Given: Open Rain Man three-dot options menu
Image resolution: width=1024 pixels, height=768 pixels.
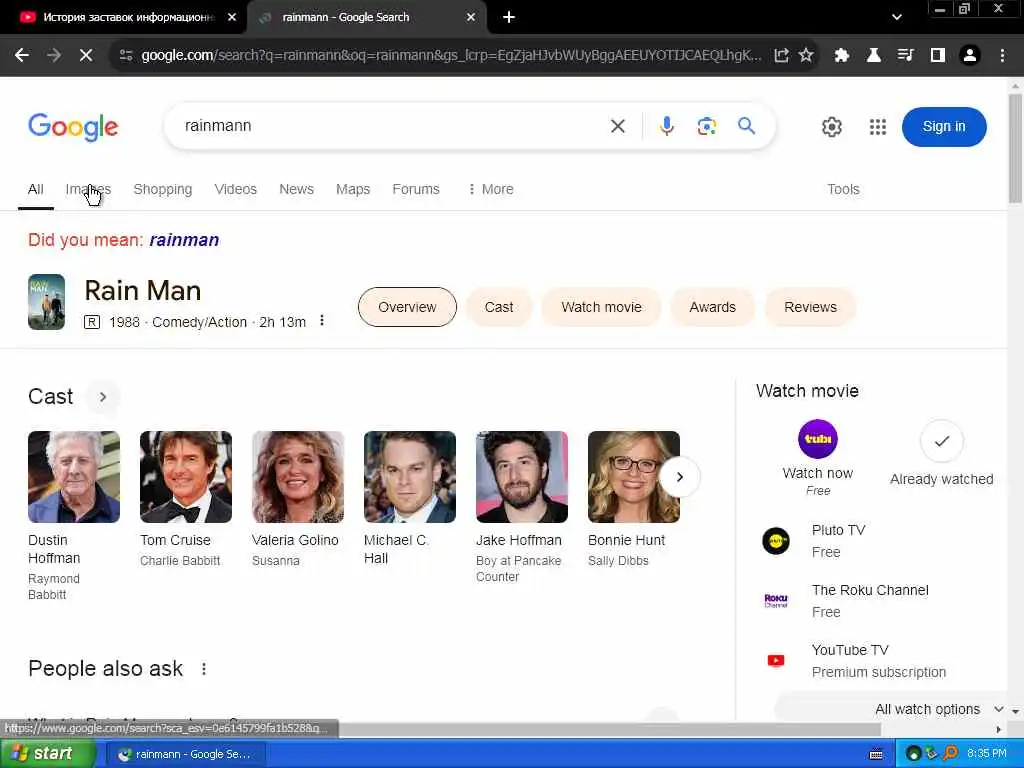Looking at the screenshot, I should (x=322, y=321).
